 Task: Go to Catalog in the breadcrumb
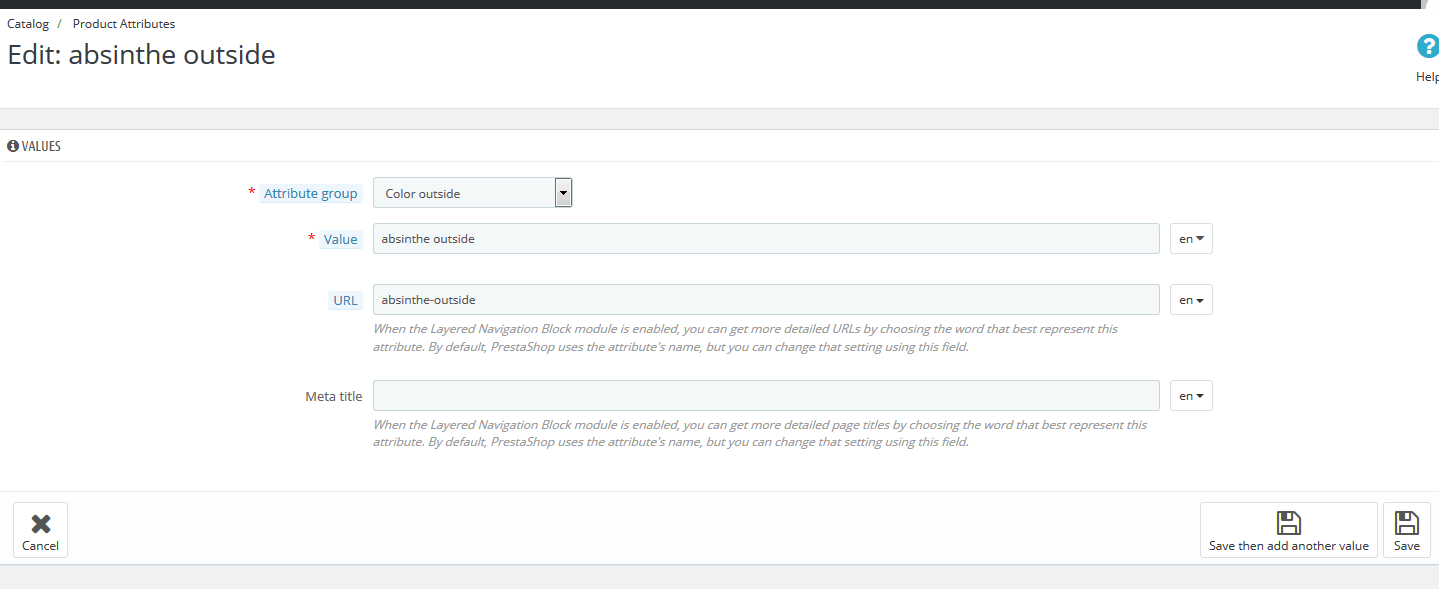click(x=28, y=24)
